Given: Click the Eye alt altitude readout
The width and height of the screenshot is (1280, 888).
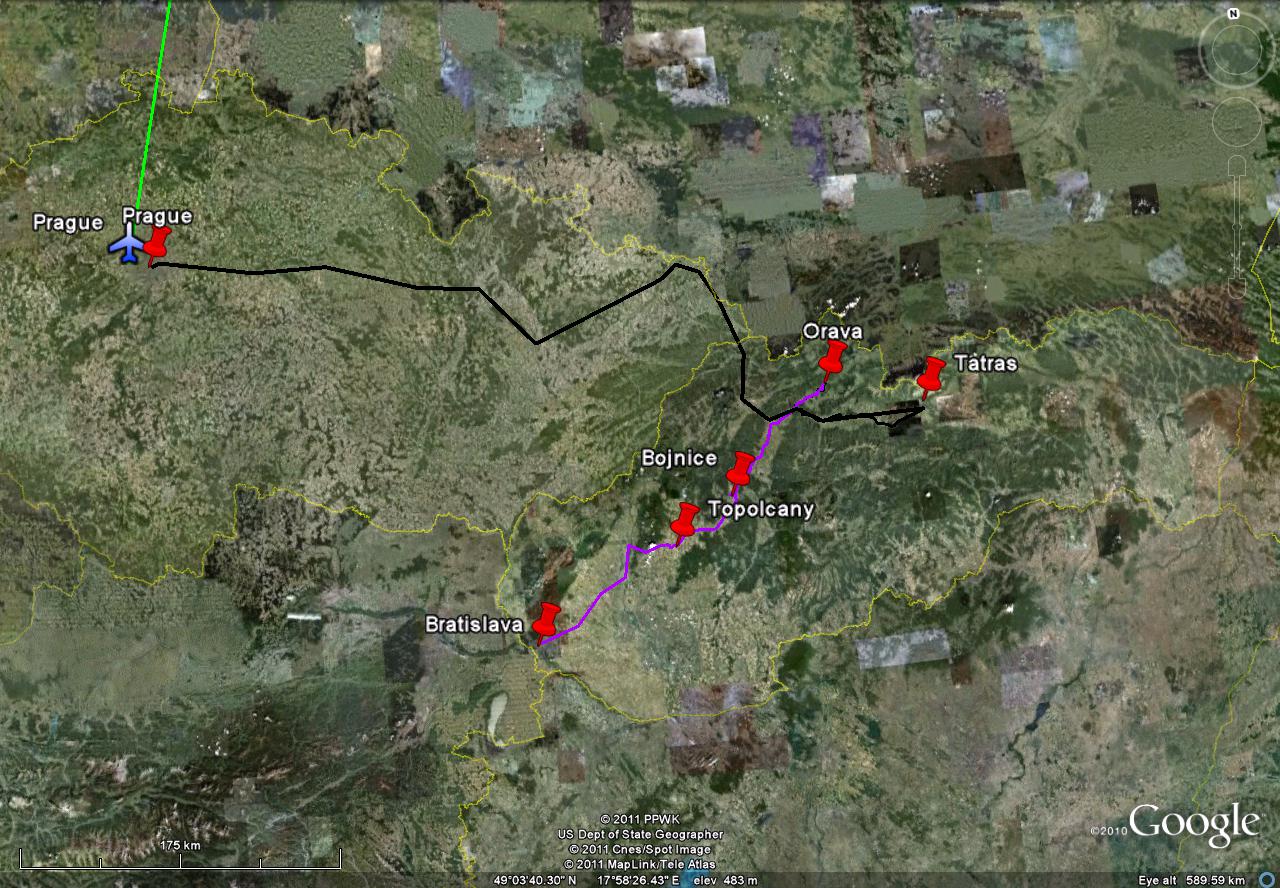Looking at the screenshot, I should pos(1192,880).
